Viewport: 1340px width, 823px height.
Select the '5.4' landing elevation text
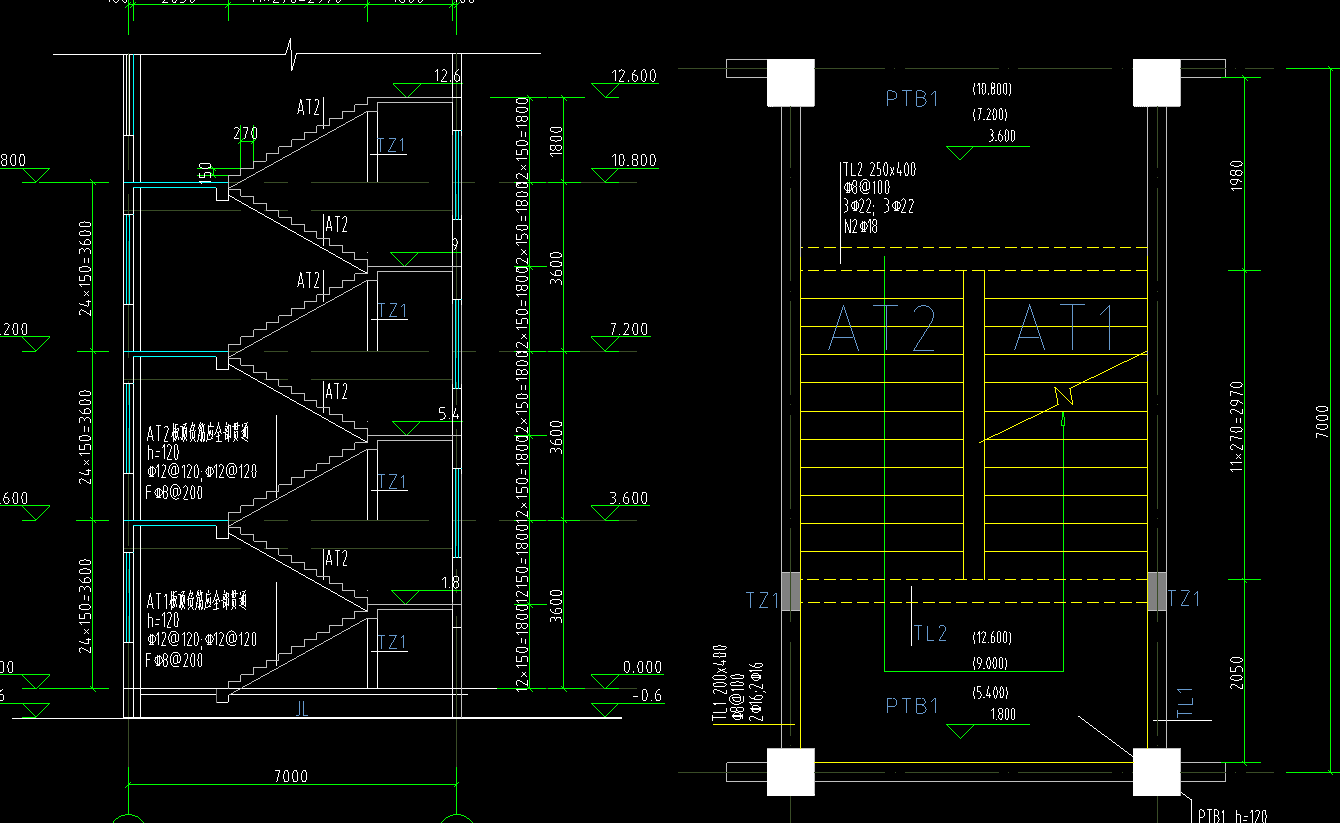[x=449, y=413]
